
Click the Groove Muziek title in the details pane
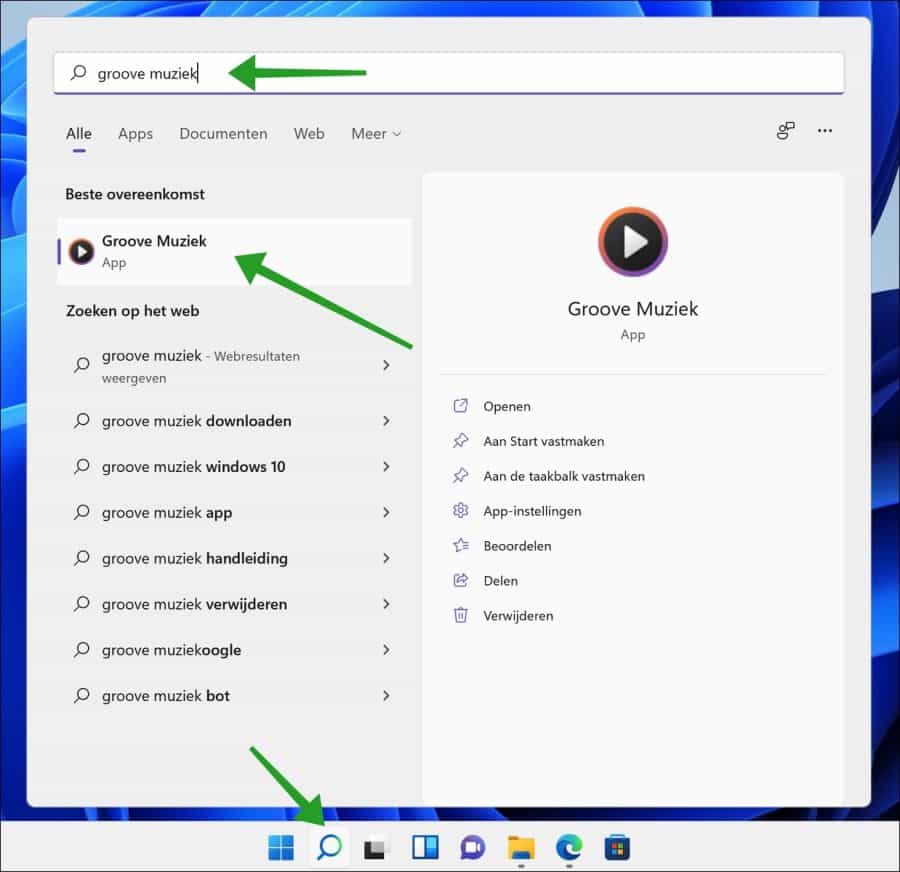pos(633,309)
